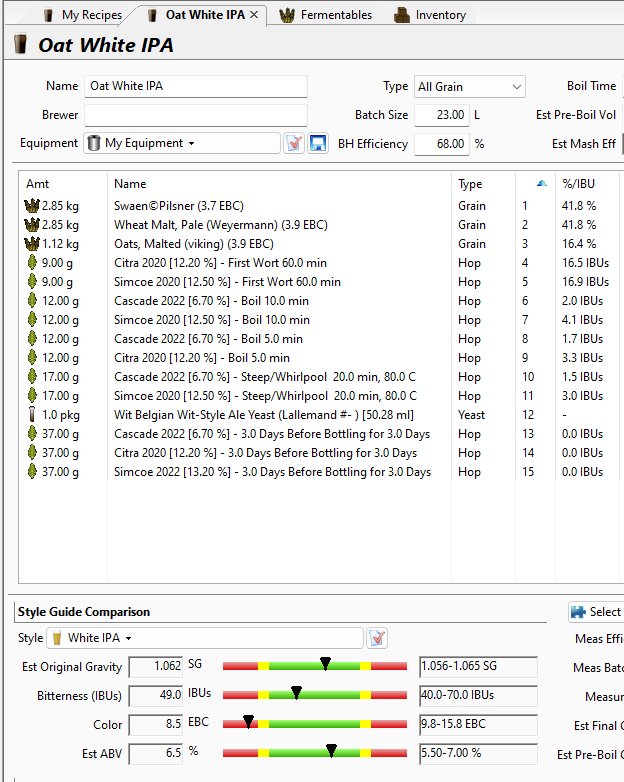Switch to the My Recipes tab
The height and width of the screenshot is (782, 624).
pyautogui.click(x=82, y=15)
